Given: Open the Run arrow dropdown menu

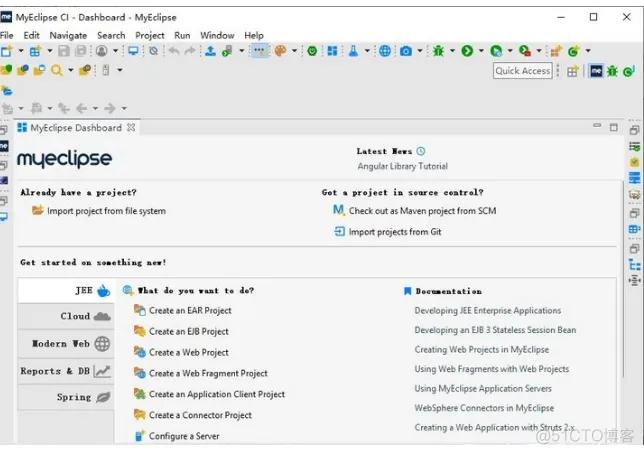Looking at the screenshot, I should [x=481, y=51].
